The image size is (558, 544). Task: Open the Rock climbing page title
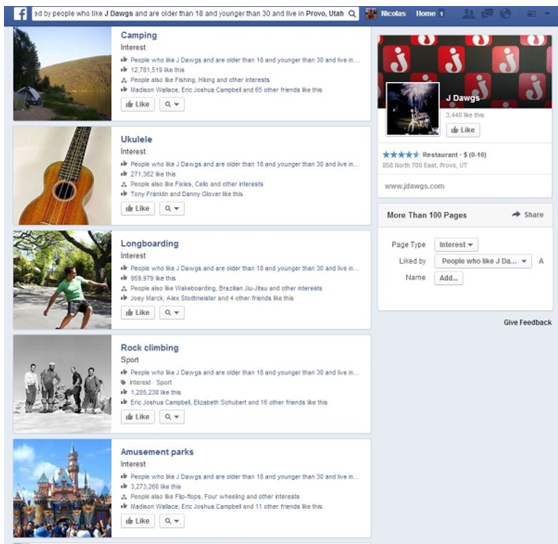pos(149,348)
